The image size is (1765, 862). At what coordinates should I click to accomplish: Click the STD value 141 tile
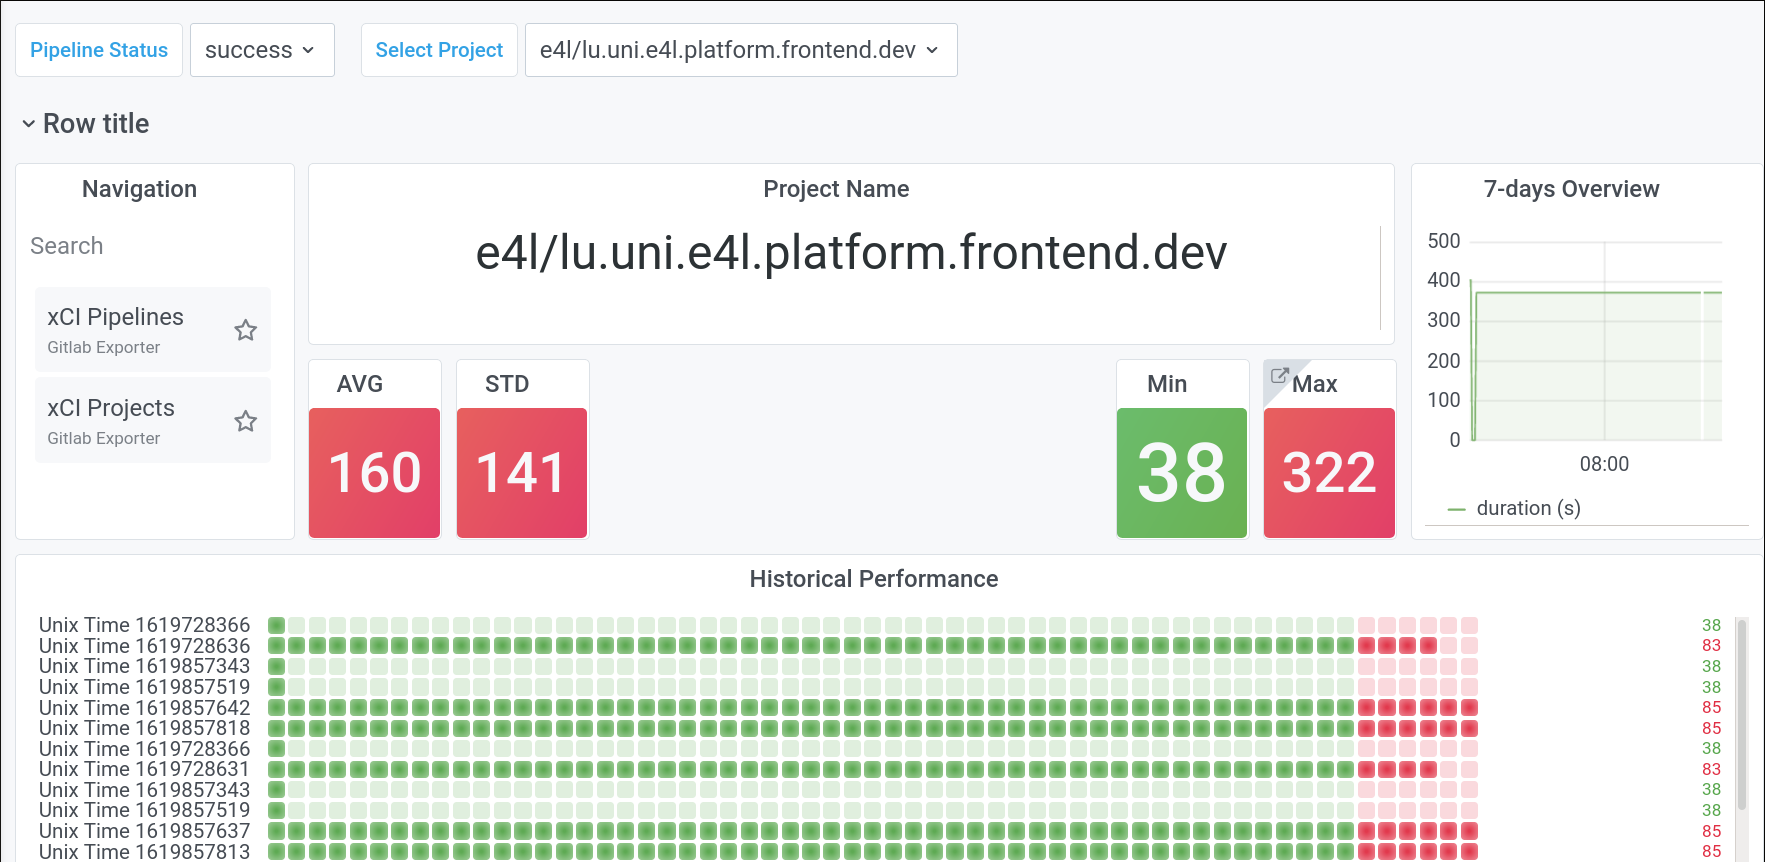(522, 473)
